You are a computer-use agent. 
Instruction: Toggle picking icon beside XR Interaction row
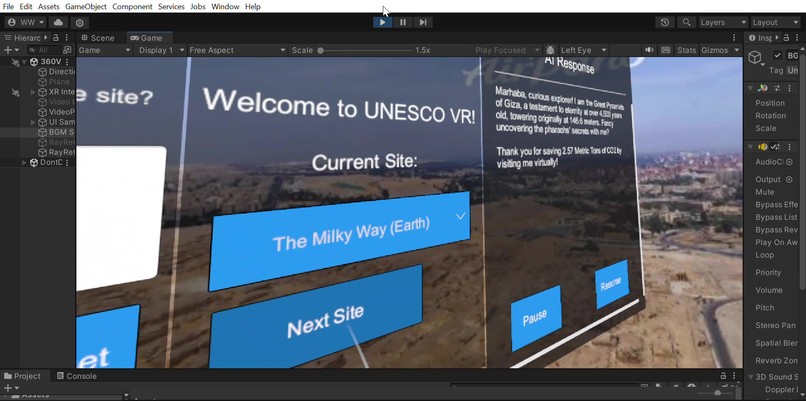pos(15,92)
